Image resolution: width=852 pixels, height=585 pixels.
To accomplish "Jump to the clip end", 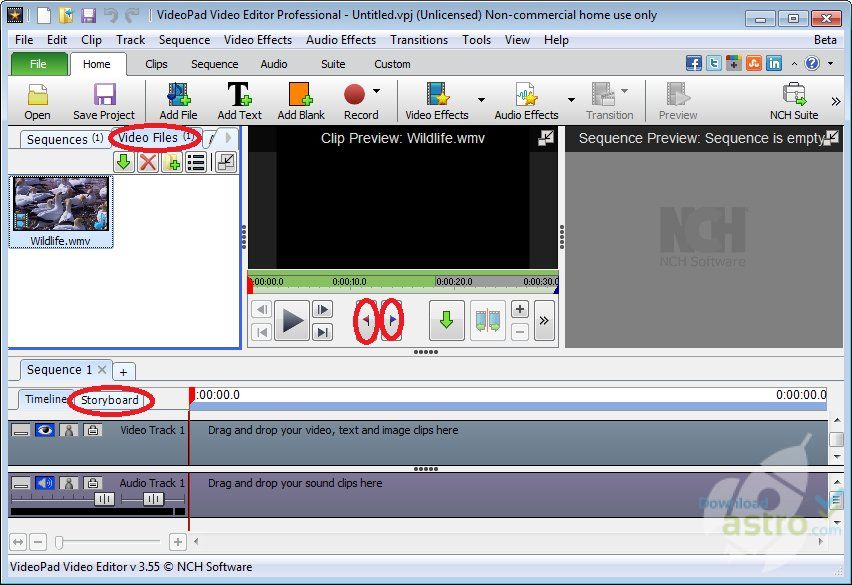I will 322,332.
